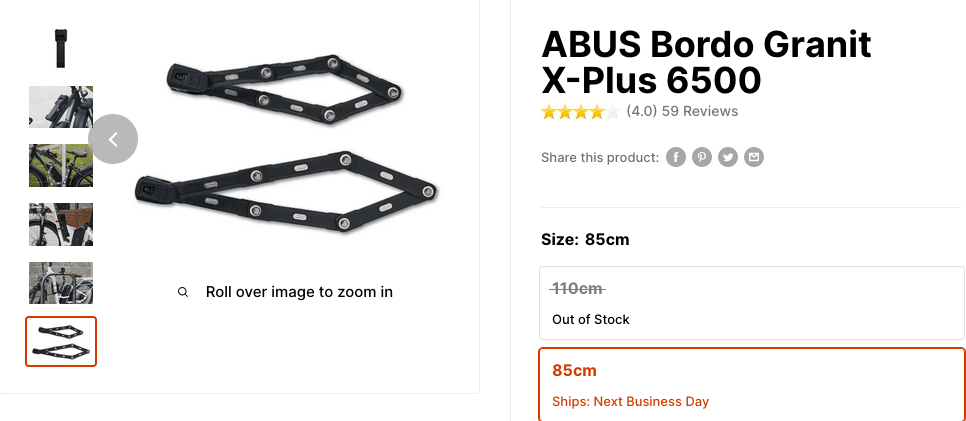Share product on Twitter
Image resolution: width=966 pixels, height=421 pixels.
[728, 158]
